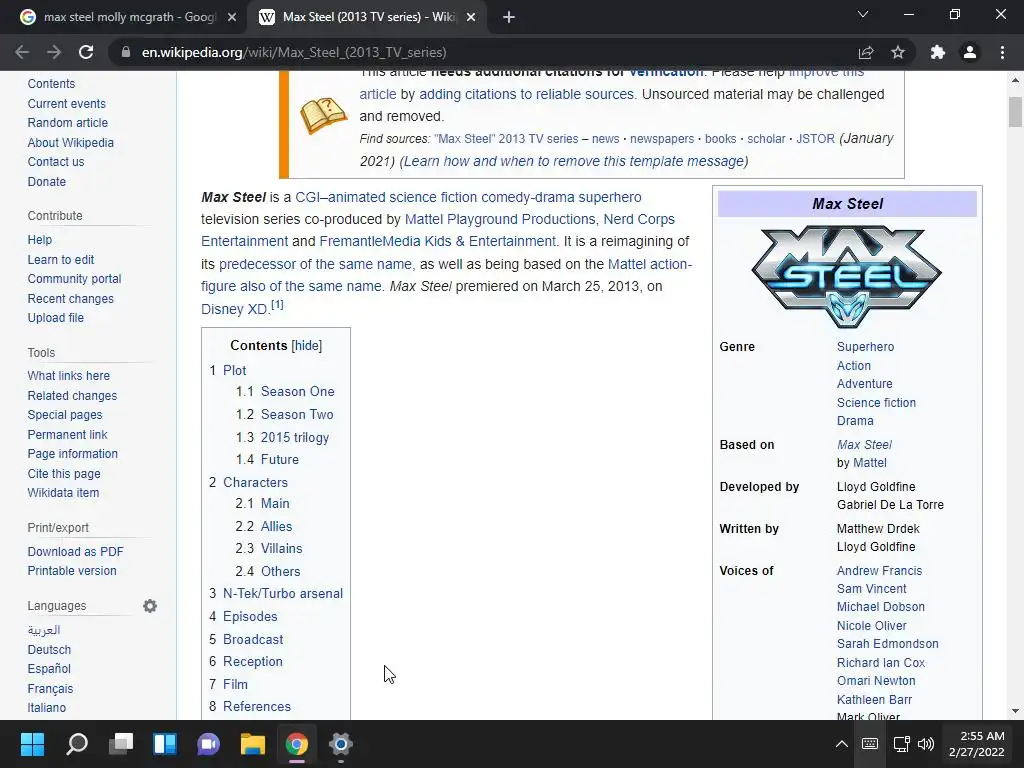1024x768 pixels.
Task: Open Printable version link
Action: point(72,571)
